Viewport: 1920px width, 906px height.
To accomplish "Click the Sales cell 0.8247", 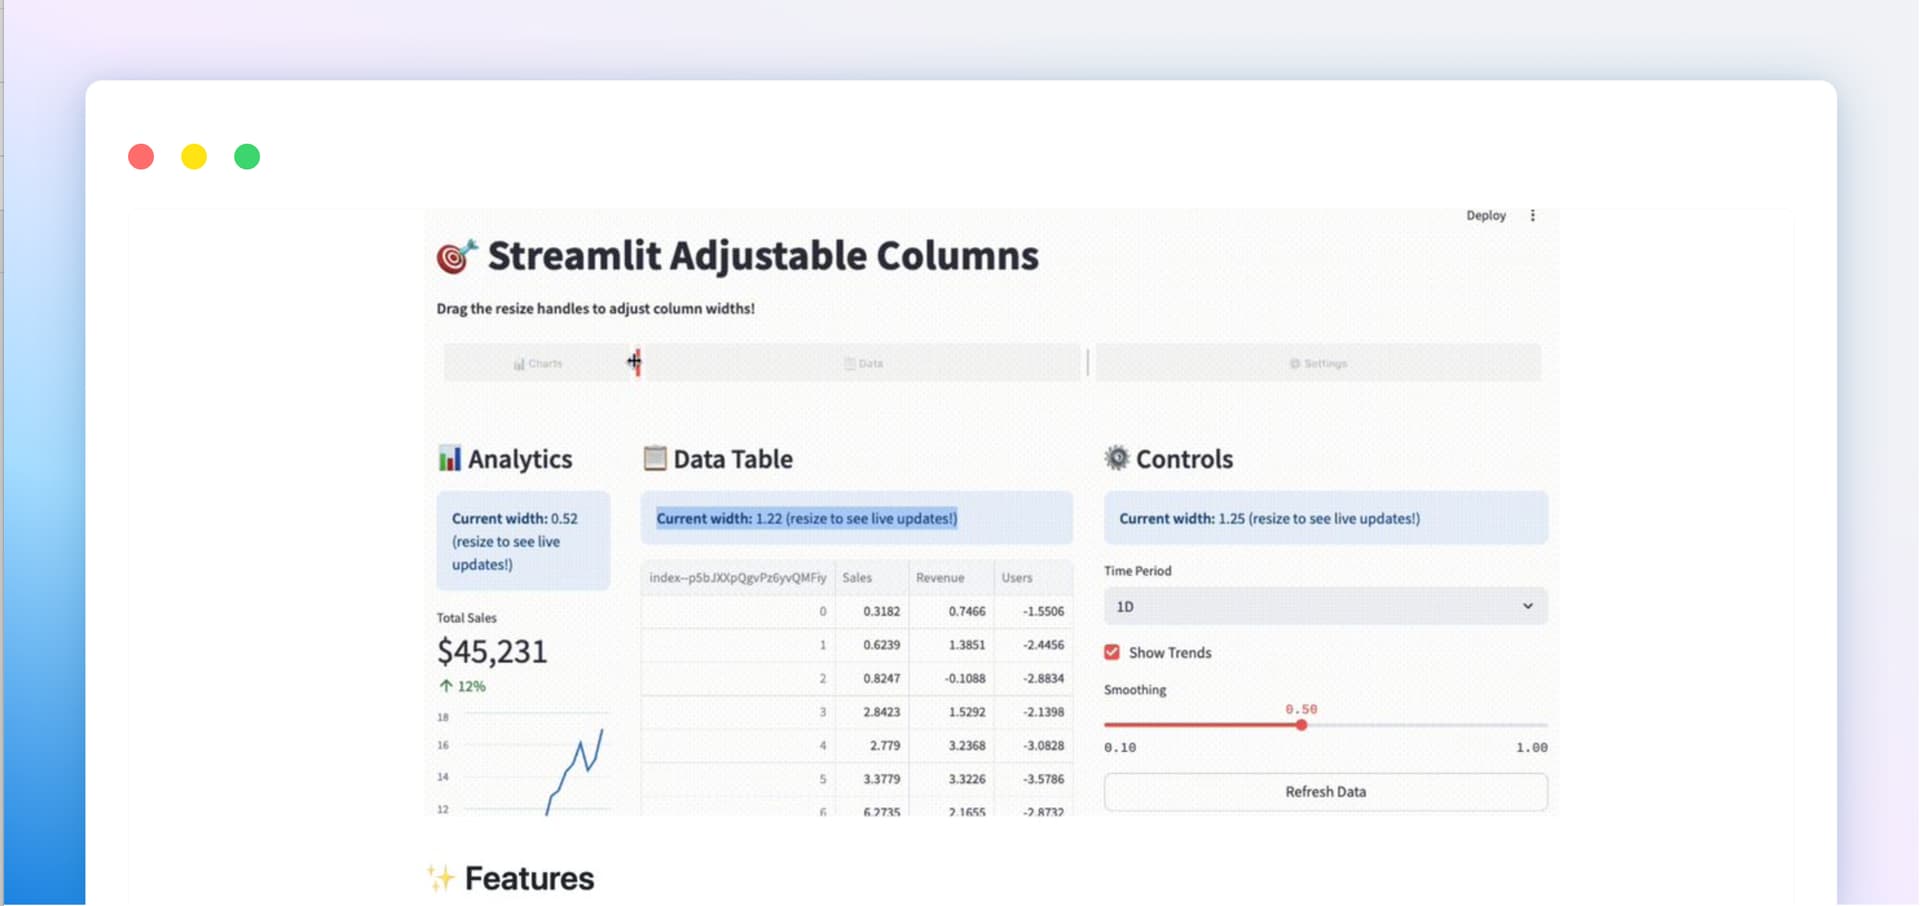I will [871, 678].
